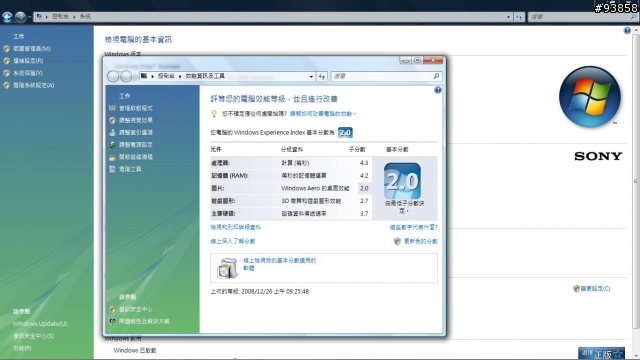The height and width of the screenshot is (360, 640).
Task: Select primary hard disk row with 3.7
Action: click(291, 213)
